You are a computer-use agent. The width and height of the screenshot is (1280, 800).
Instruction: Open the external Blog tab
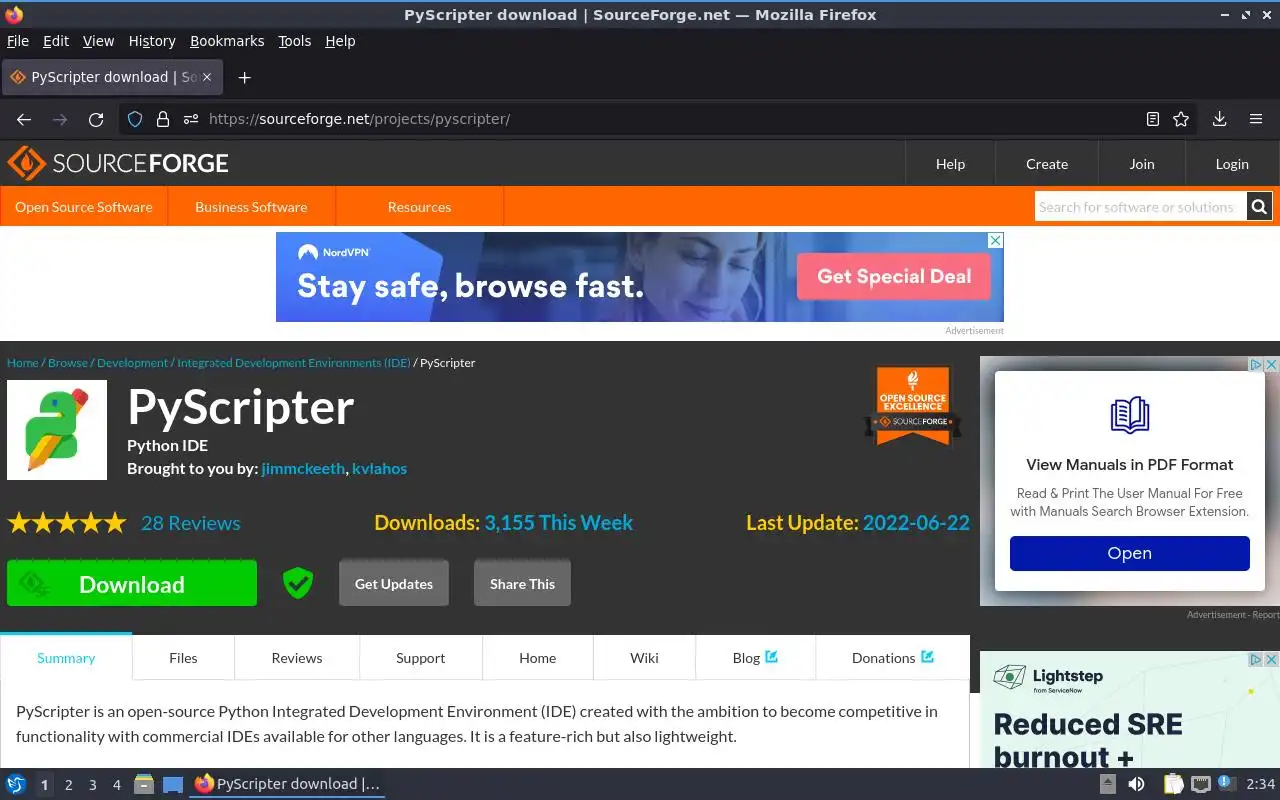(x=755, y=658)
